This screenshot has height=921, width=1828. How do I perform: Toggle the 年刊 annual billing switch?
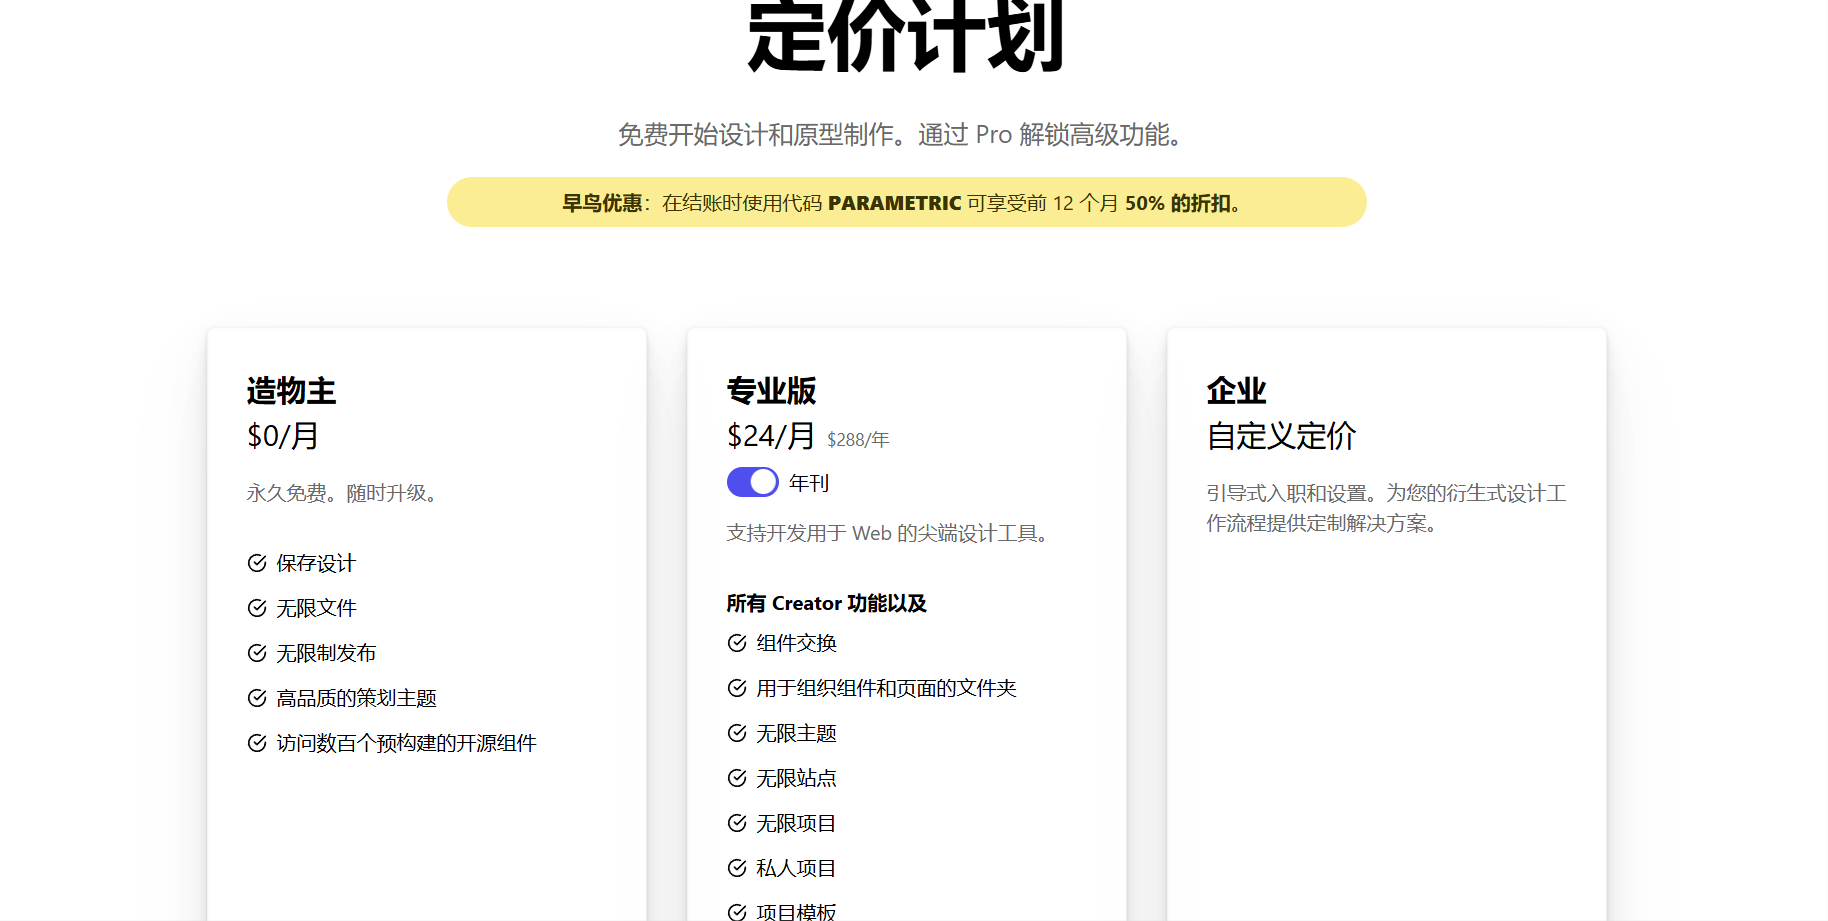(x=752, y=482)
